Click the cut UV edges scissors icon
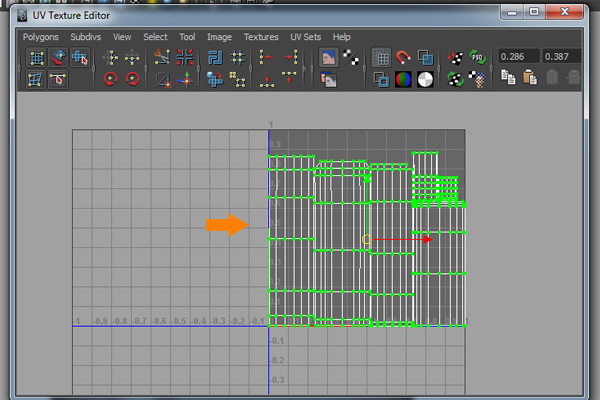600x400 pixels. [x=162, y=58]
